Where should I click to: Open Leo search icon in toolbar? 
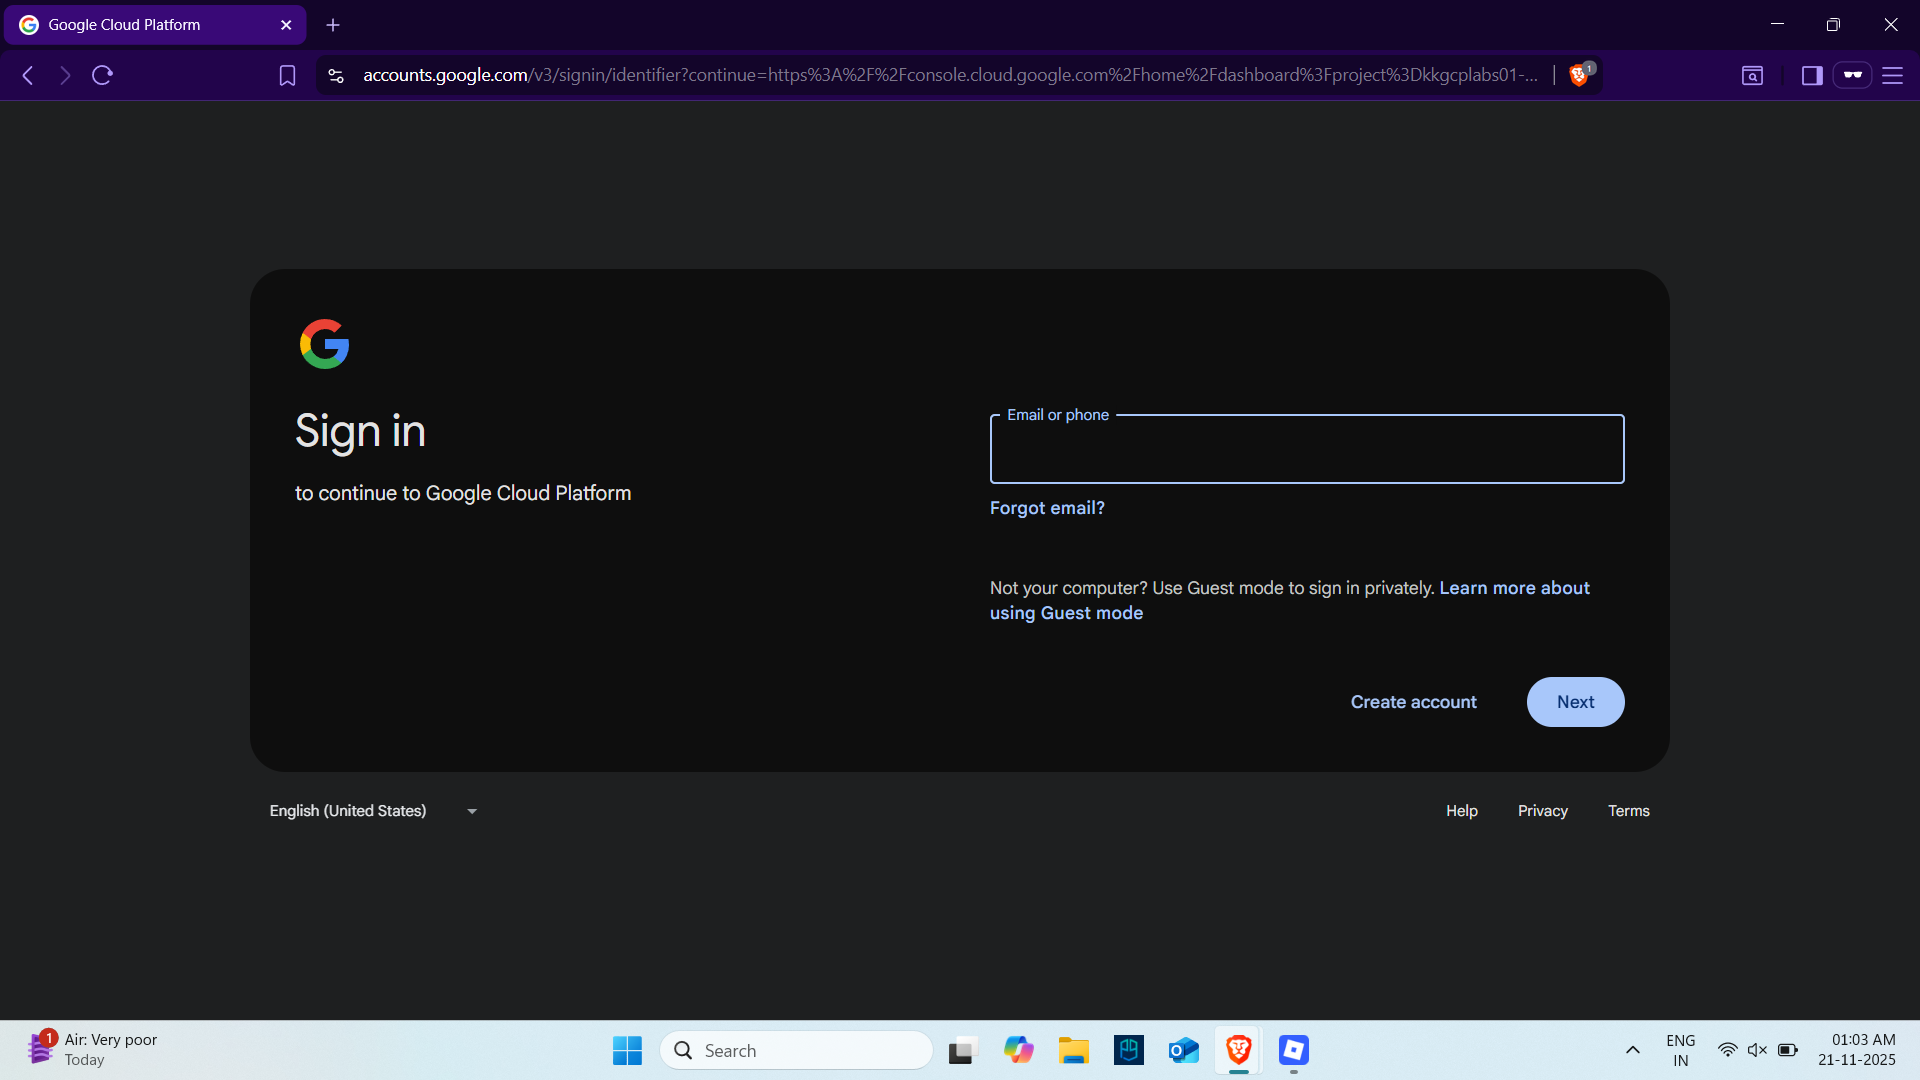pos(1752,75)
